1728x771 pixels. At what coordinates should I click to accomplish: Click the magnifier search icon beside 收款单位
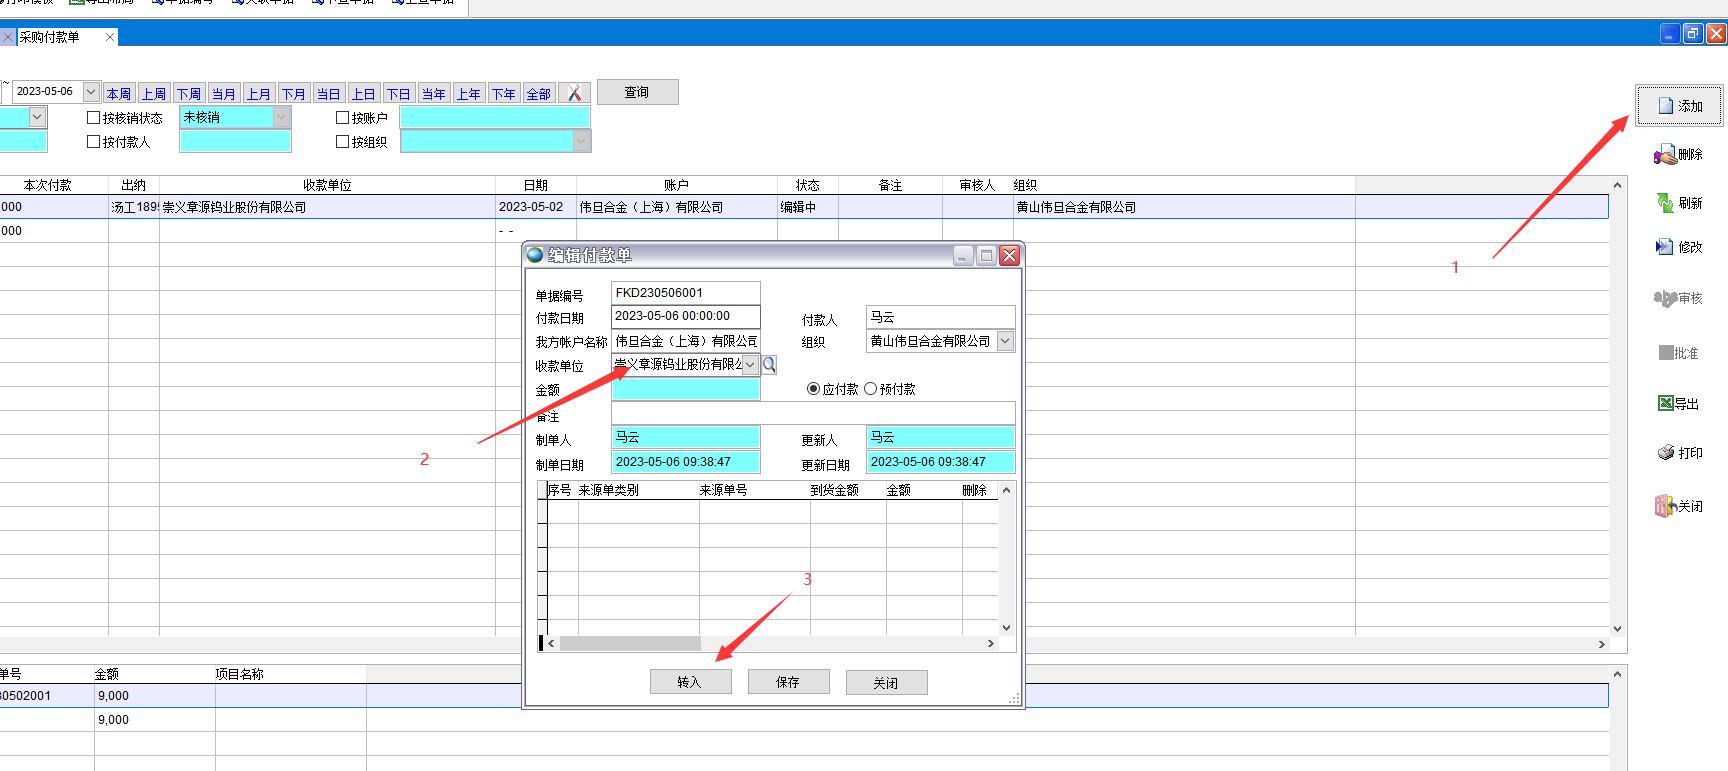tap(769, 365)
